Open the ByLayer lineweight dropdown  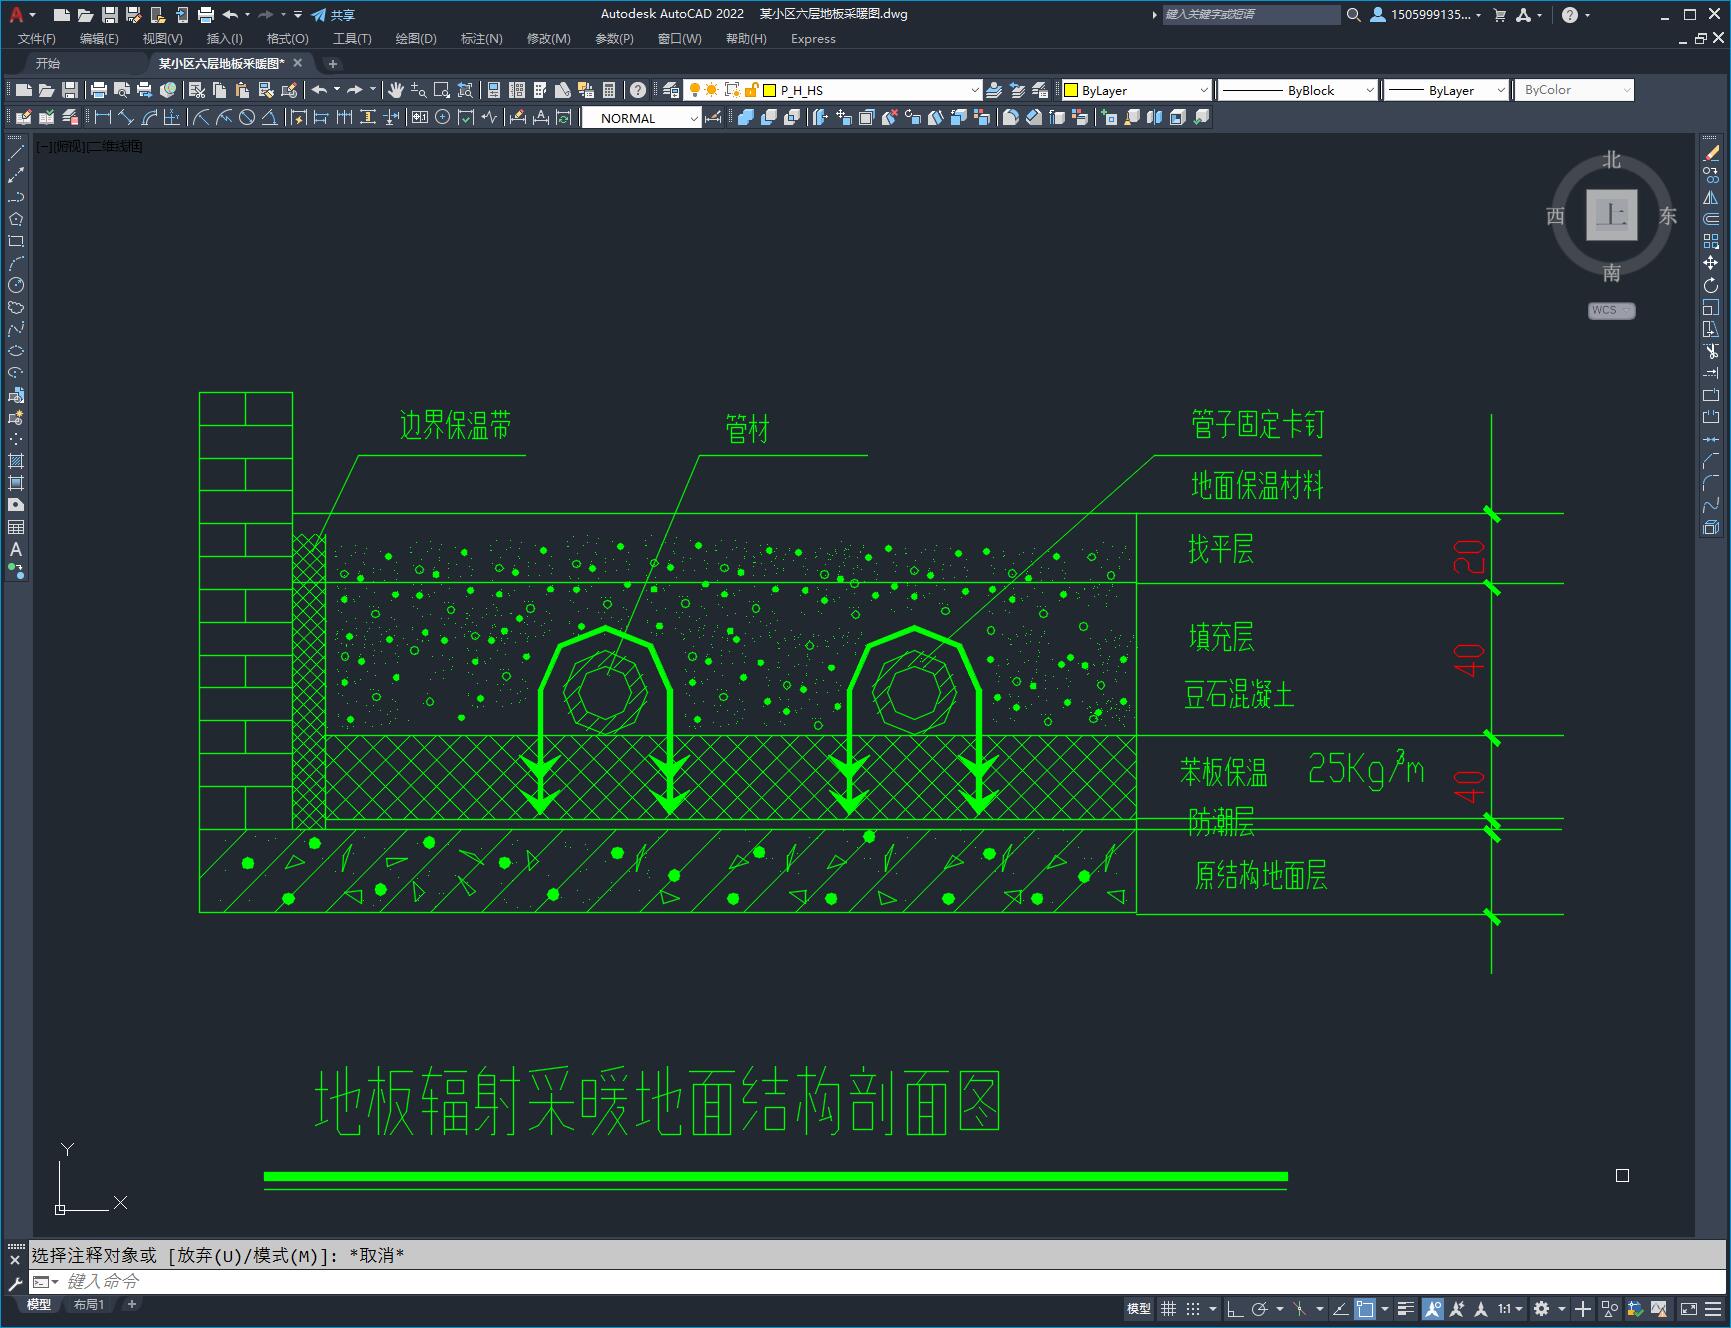[1446, 90]
